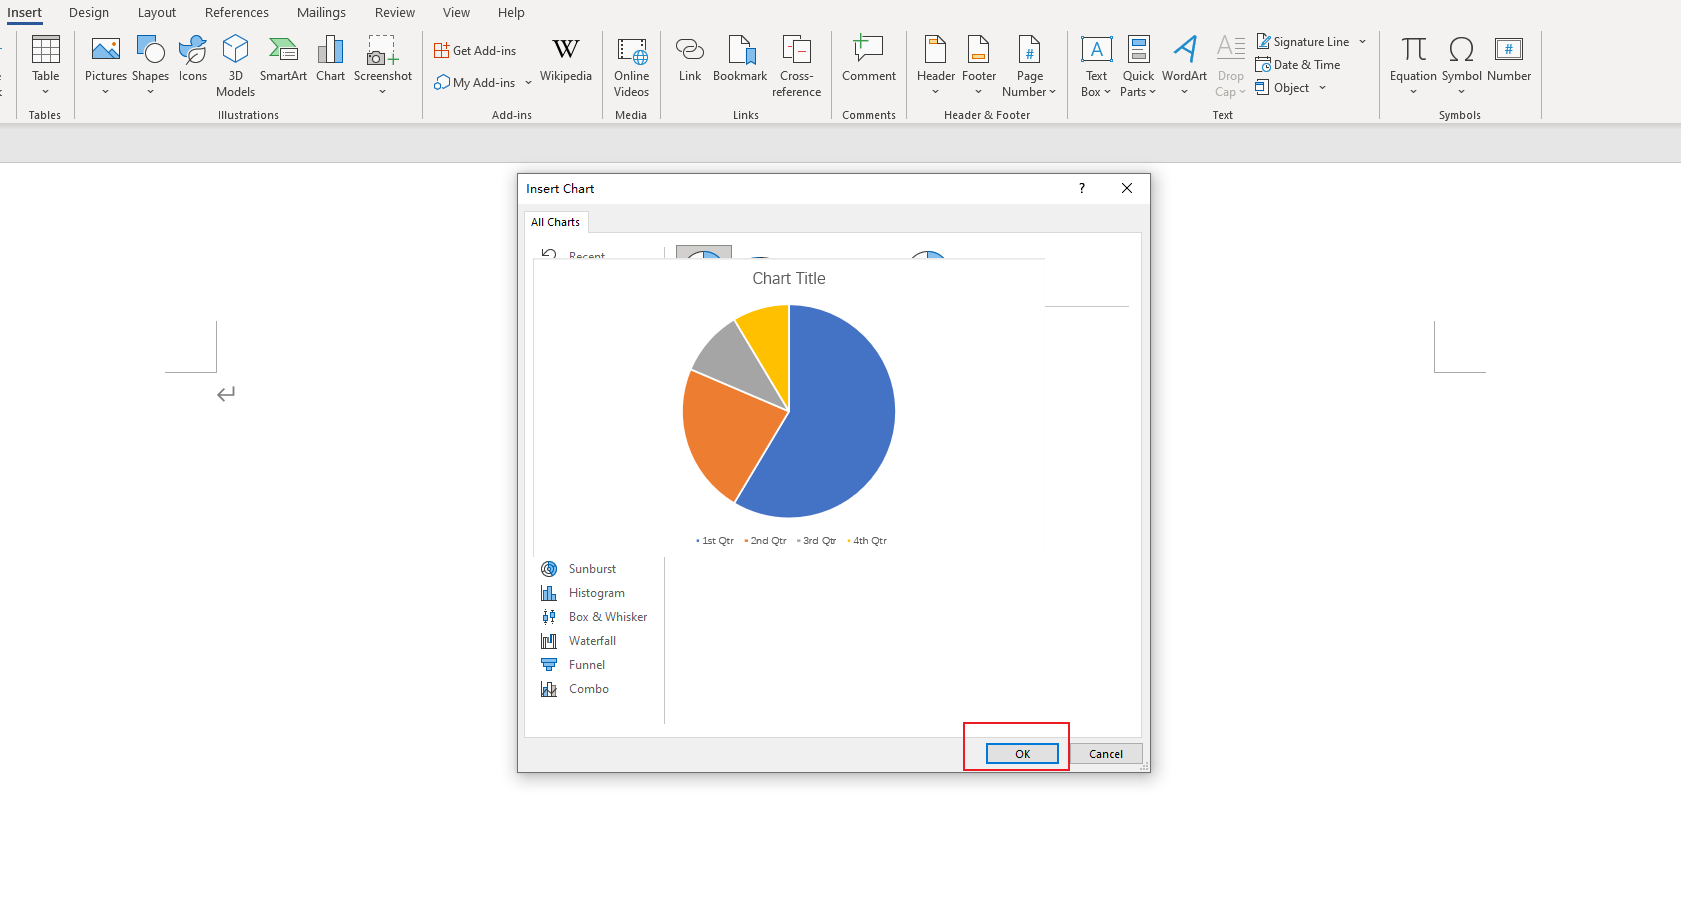Open the Layout ribbon tab
1681x908 pixels.
pos(157,12)
